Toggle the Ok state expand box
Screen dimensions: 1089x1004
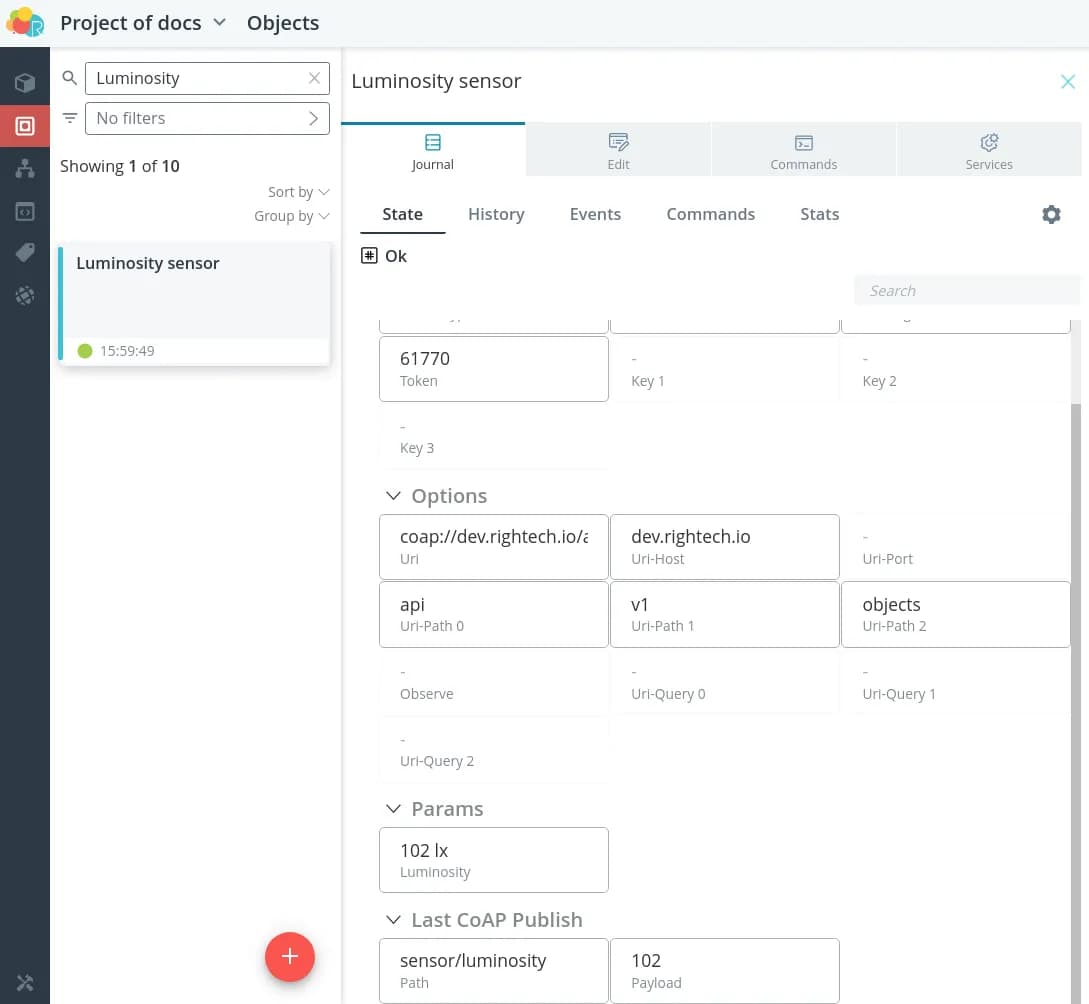pyautogui.click(x=369, y=256)
